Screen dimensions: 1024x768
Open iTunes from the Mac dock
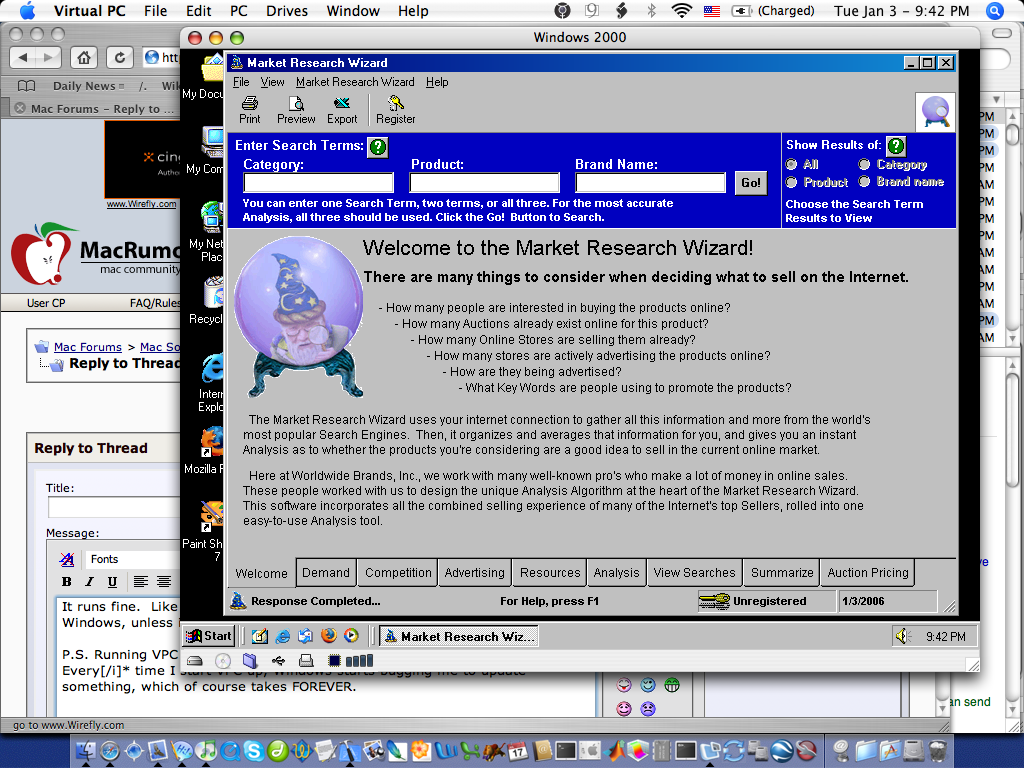click(206, 751)
